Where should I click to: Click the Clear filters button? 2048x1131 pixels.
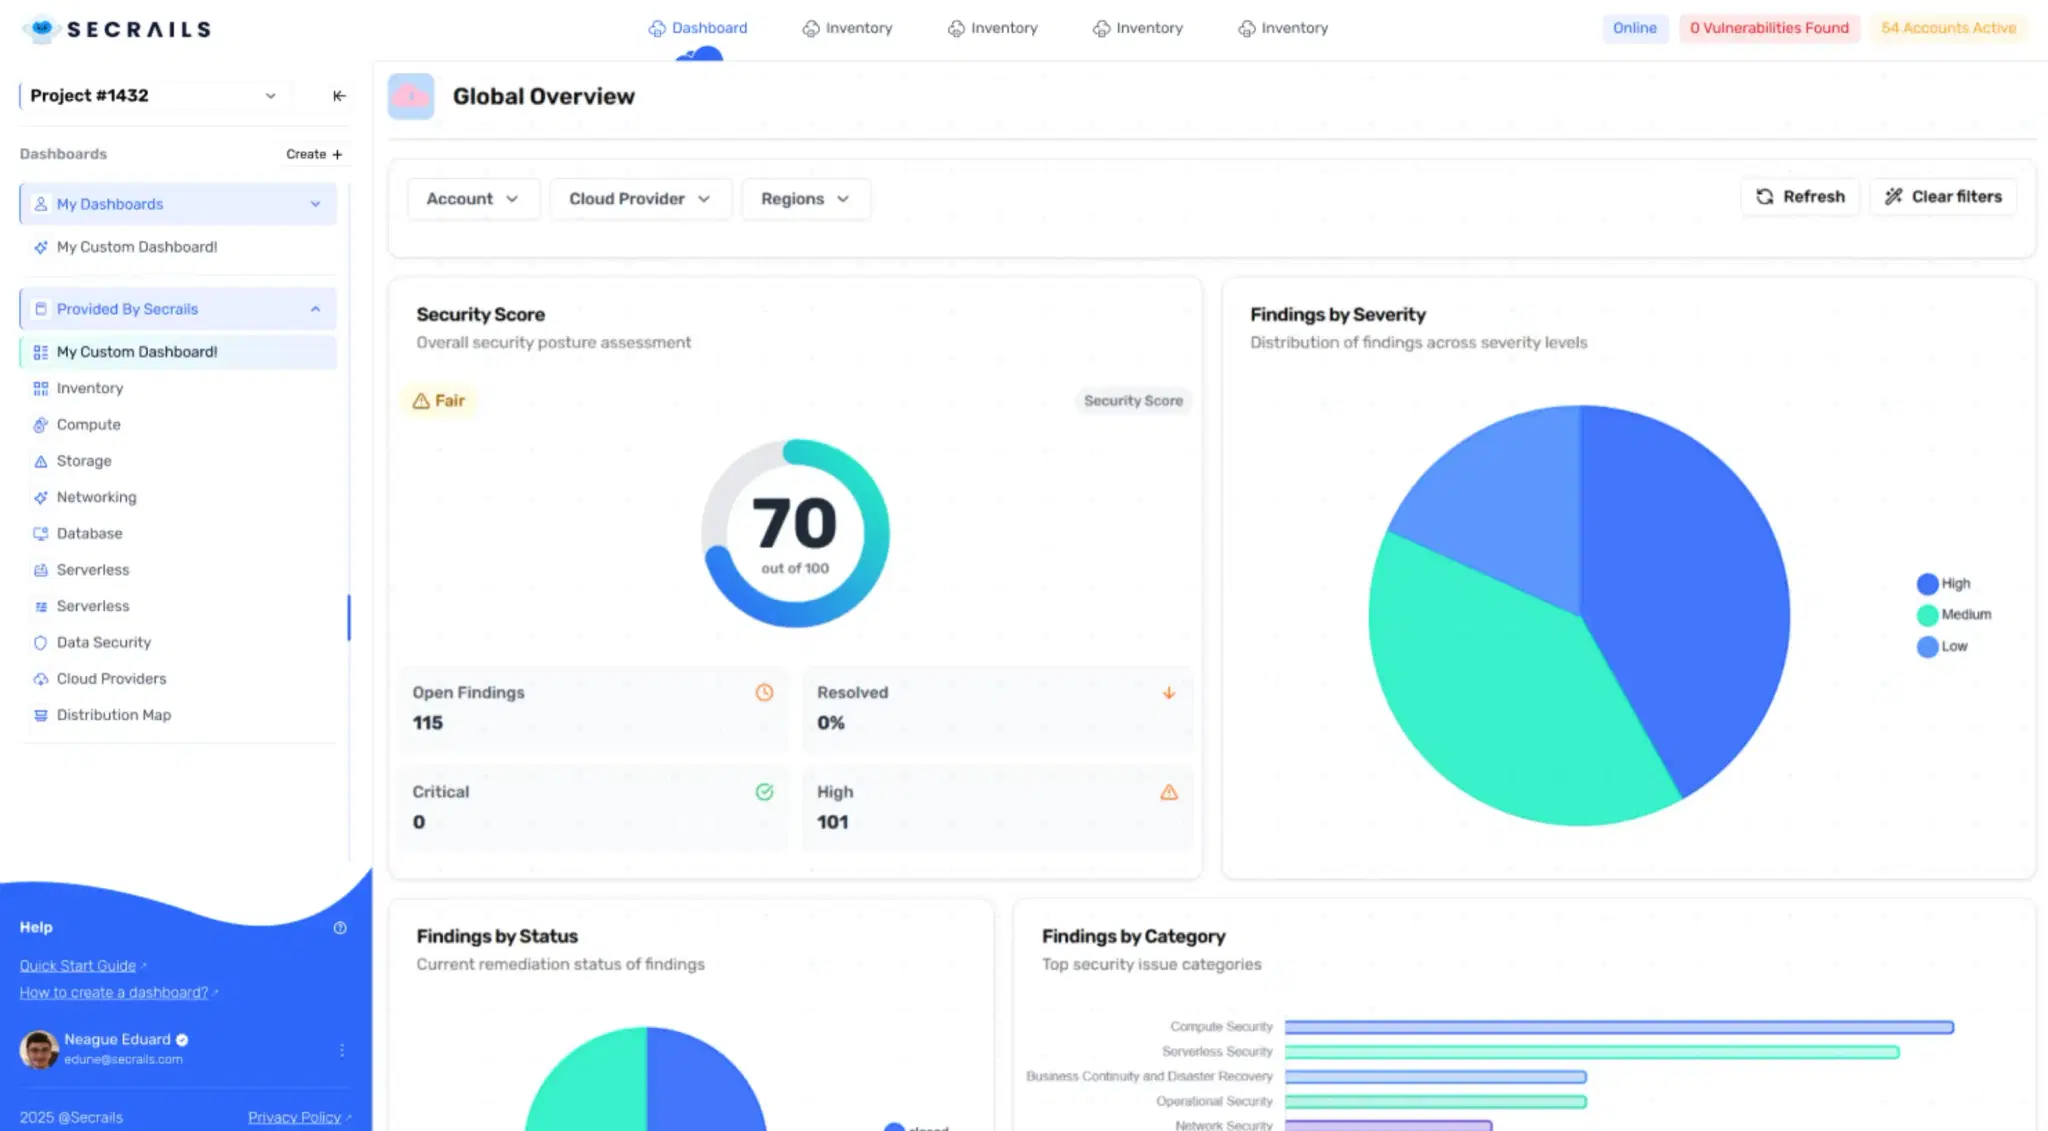[x=1943, y=197]
